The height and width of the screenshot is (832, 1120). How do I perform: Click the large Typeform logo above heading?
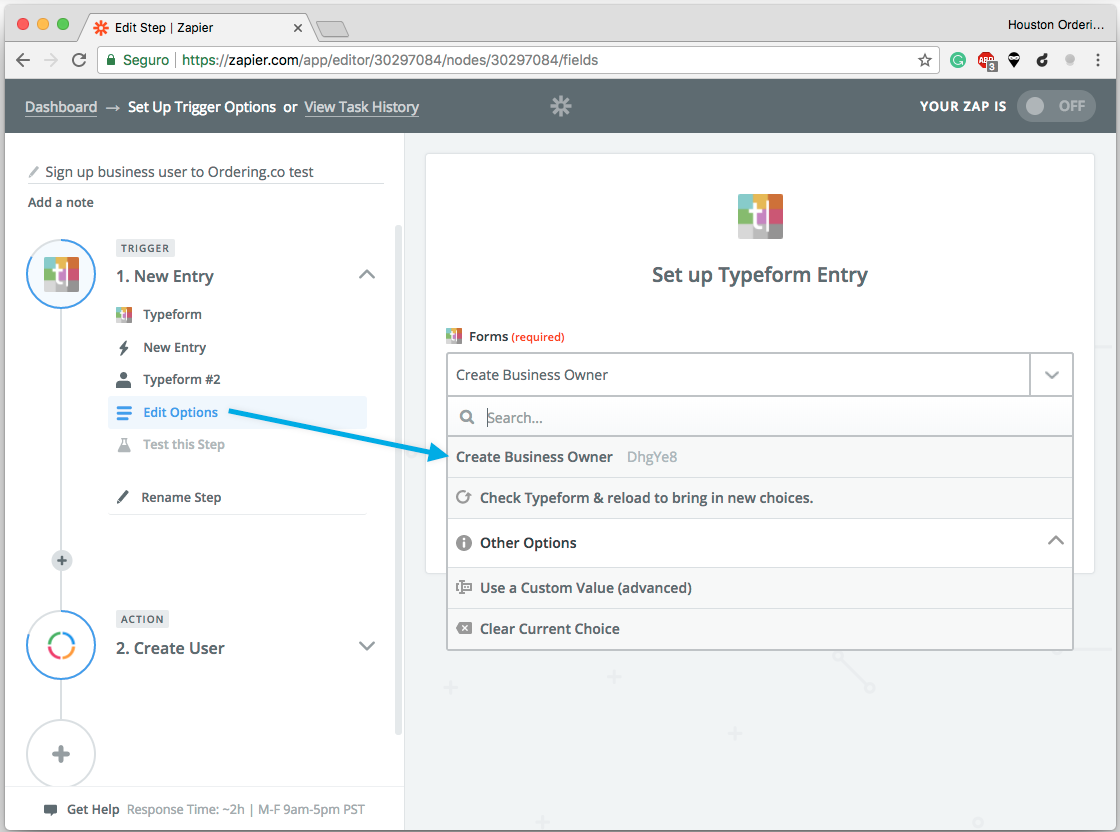pyautogui.click(x=760, y=216)
